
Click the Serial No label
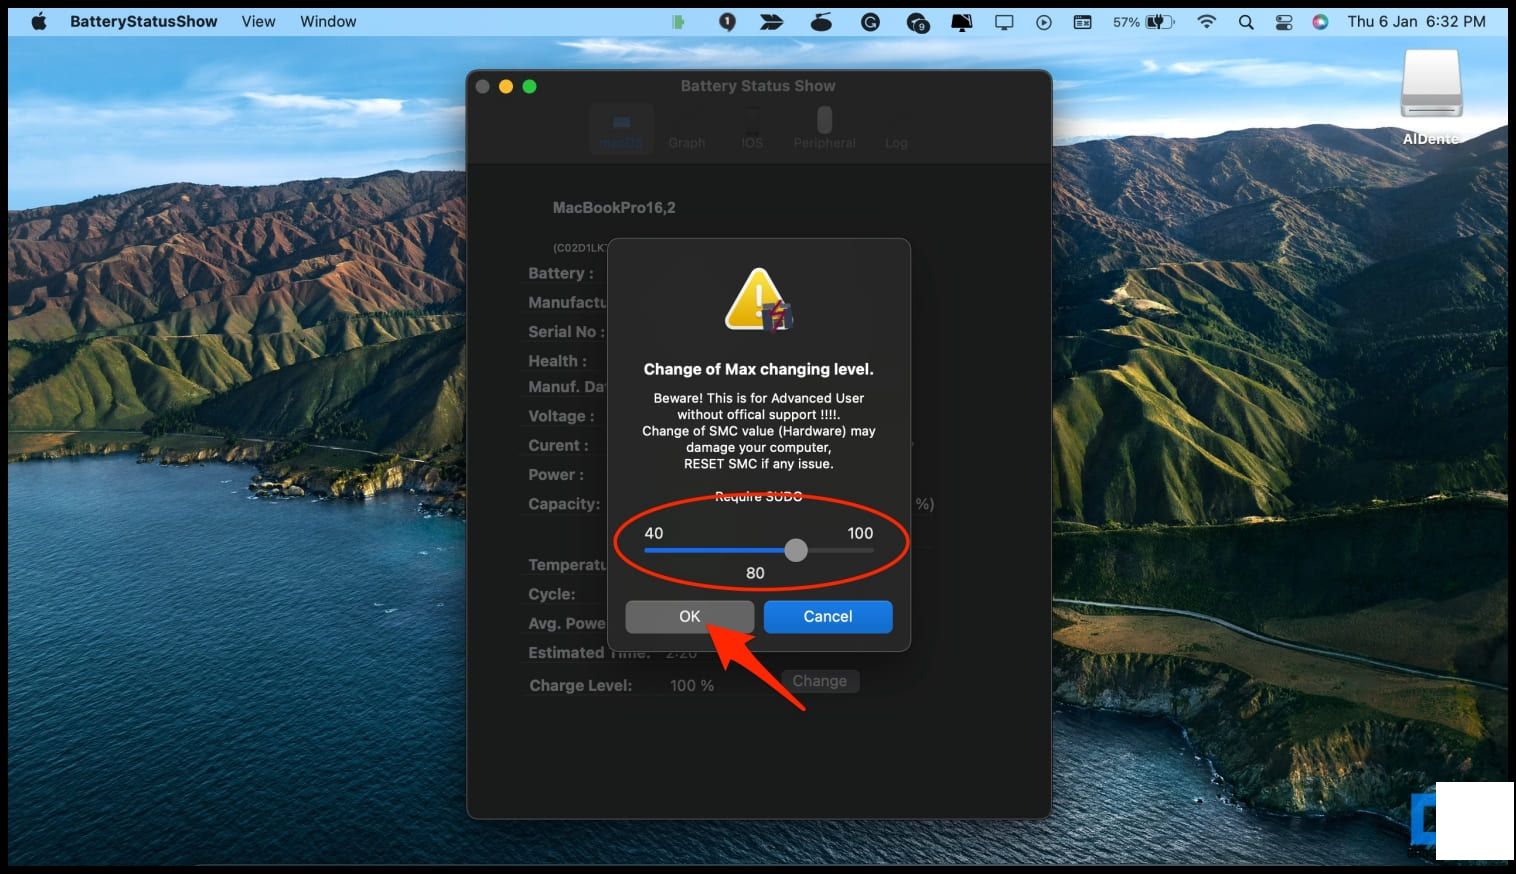tap(566, 332)
